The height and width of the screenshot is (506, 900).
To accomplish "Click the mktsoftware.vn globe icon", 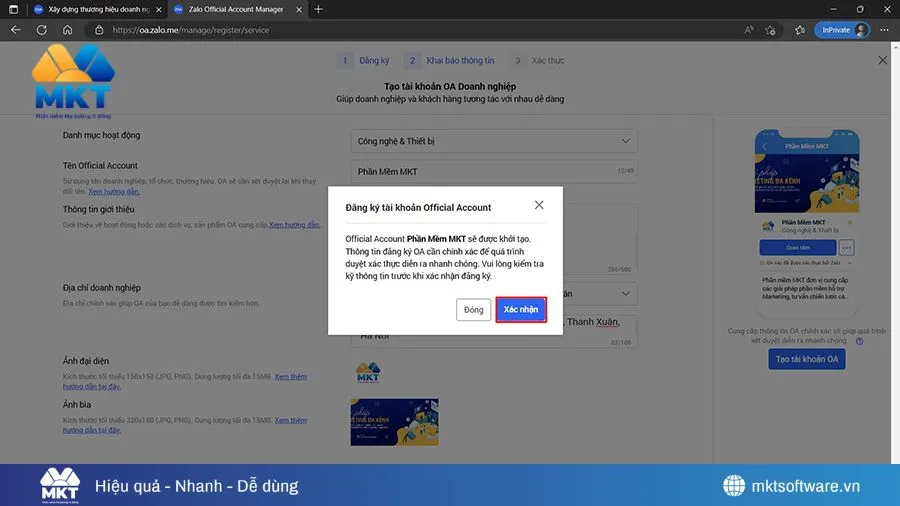I will tap(734, 485).
